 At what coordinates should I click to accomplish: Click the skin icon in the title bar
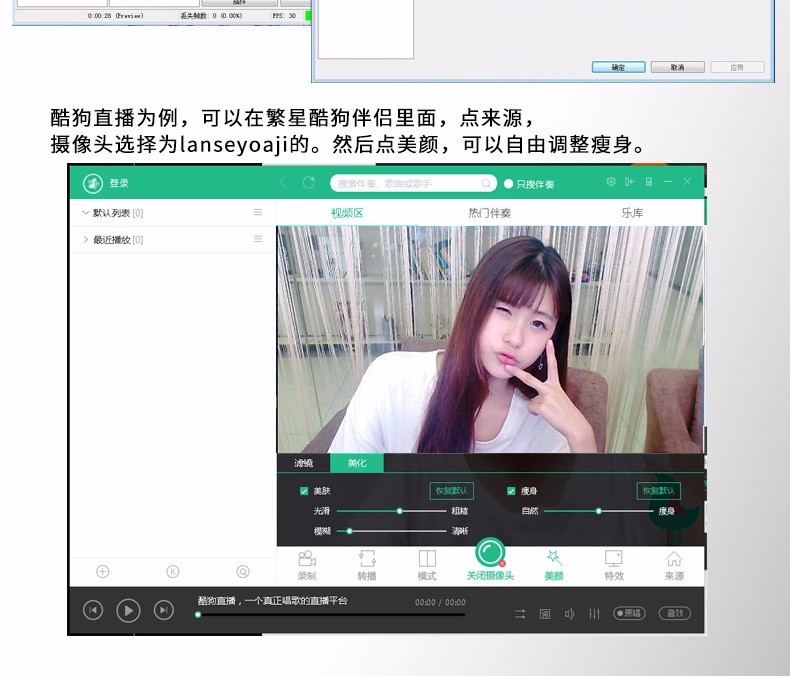(x=649, y=182)
